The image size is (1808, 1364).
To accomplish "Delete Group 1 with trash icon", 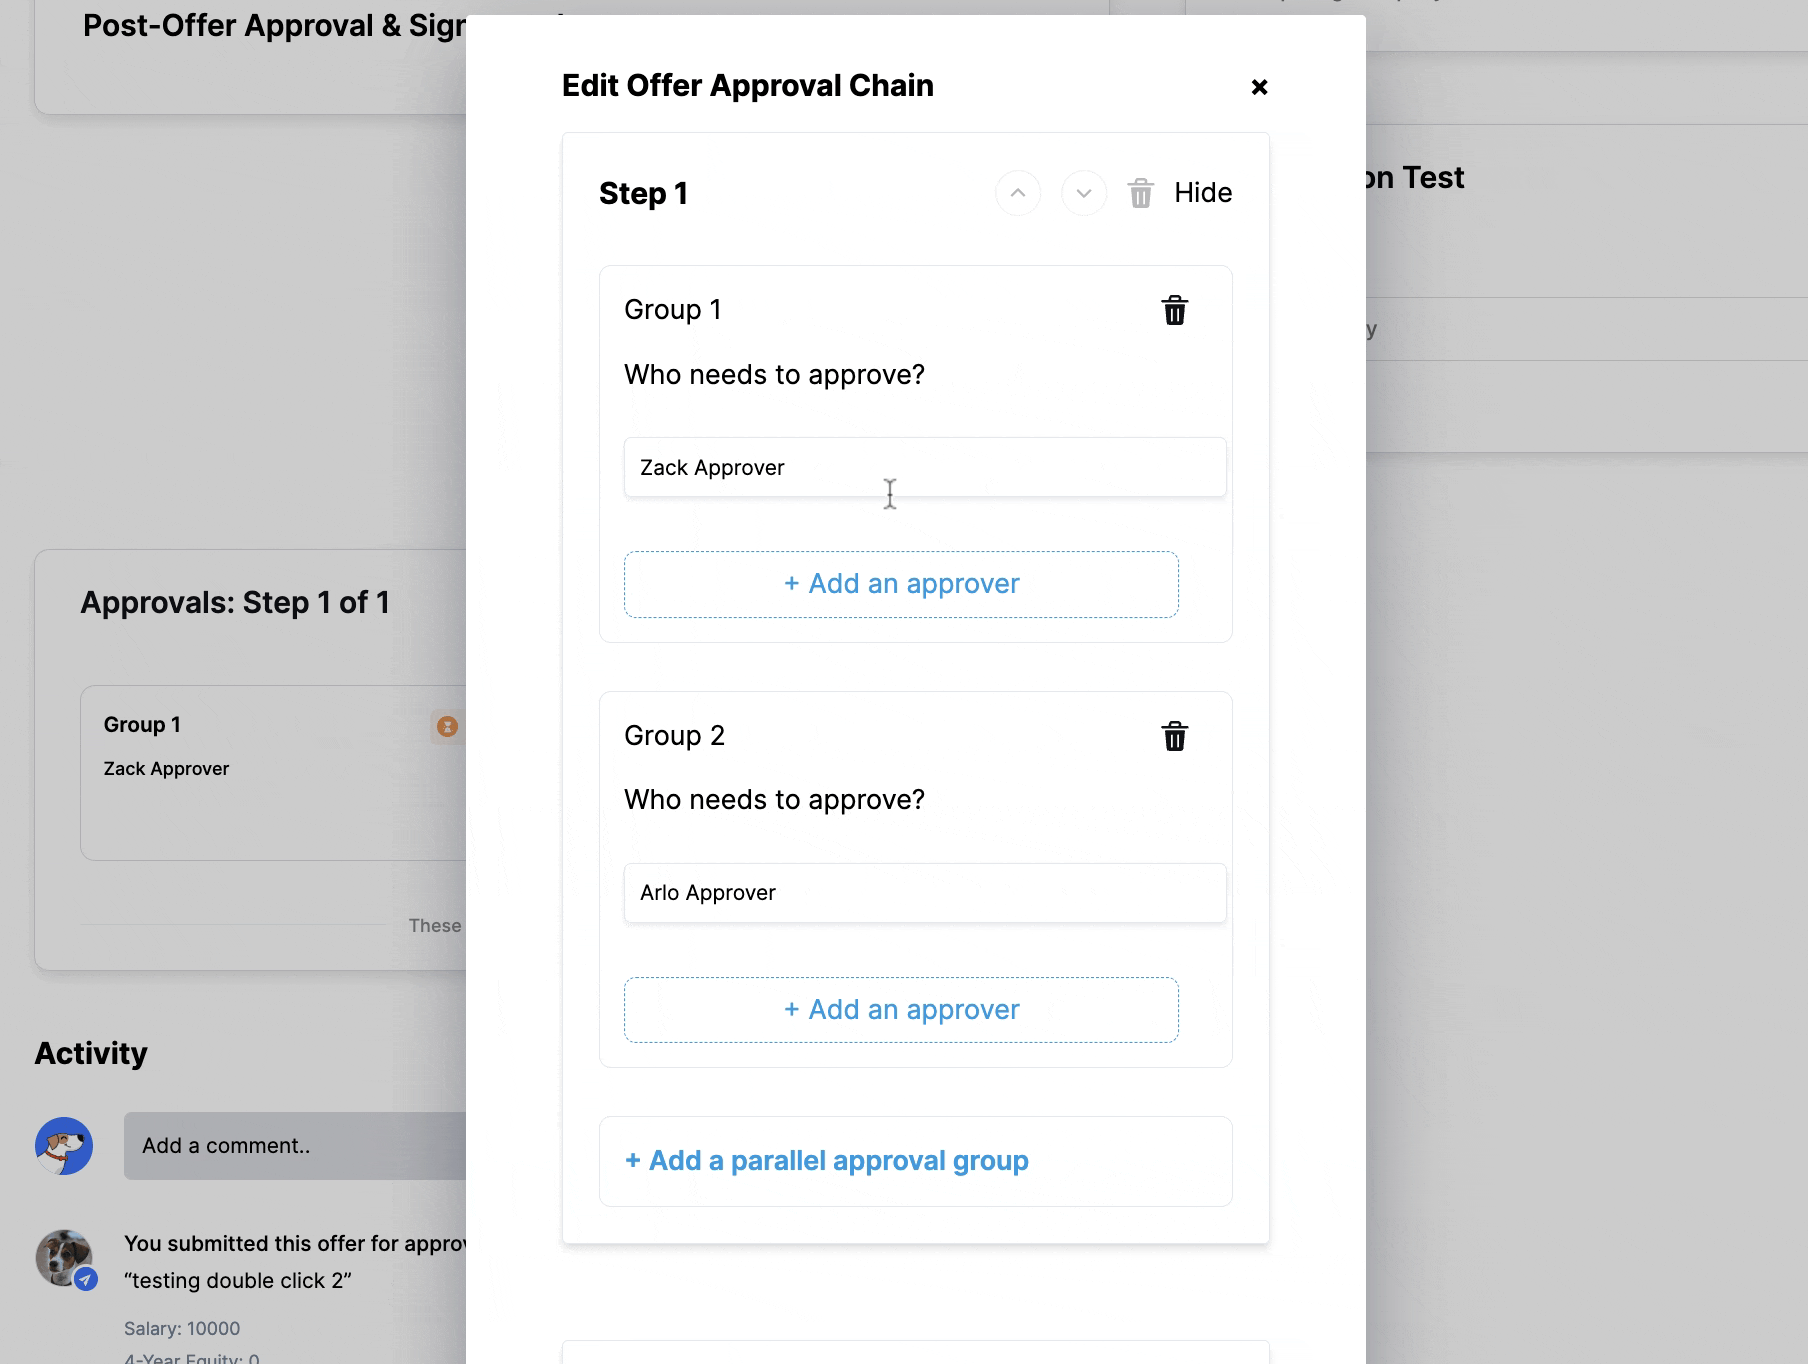I will tap(1175, 311).
